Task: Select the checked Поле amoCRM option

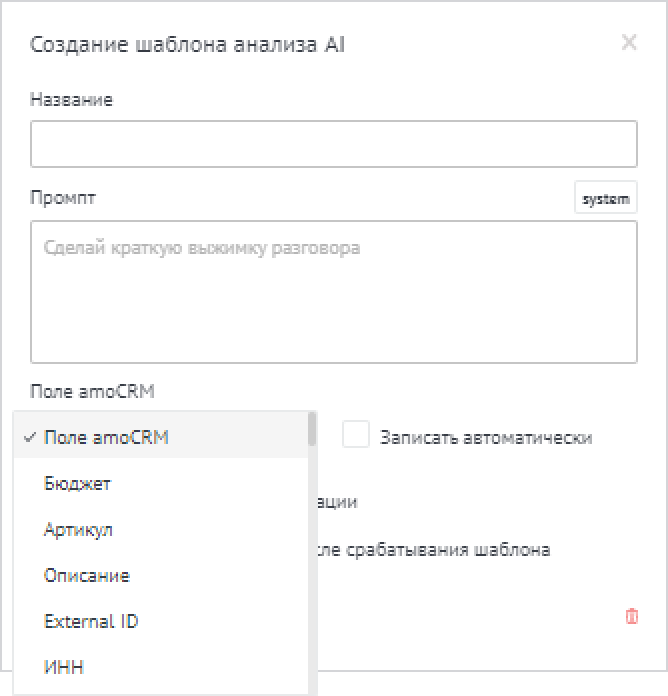Action: pyautogui.click(x=106, y=437)
